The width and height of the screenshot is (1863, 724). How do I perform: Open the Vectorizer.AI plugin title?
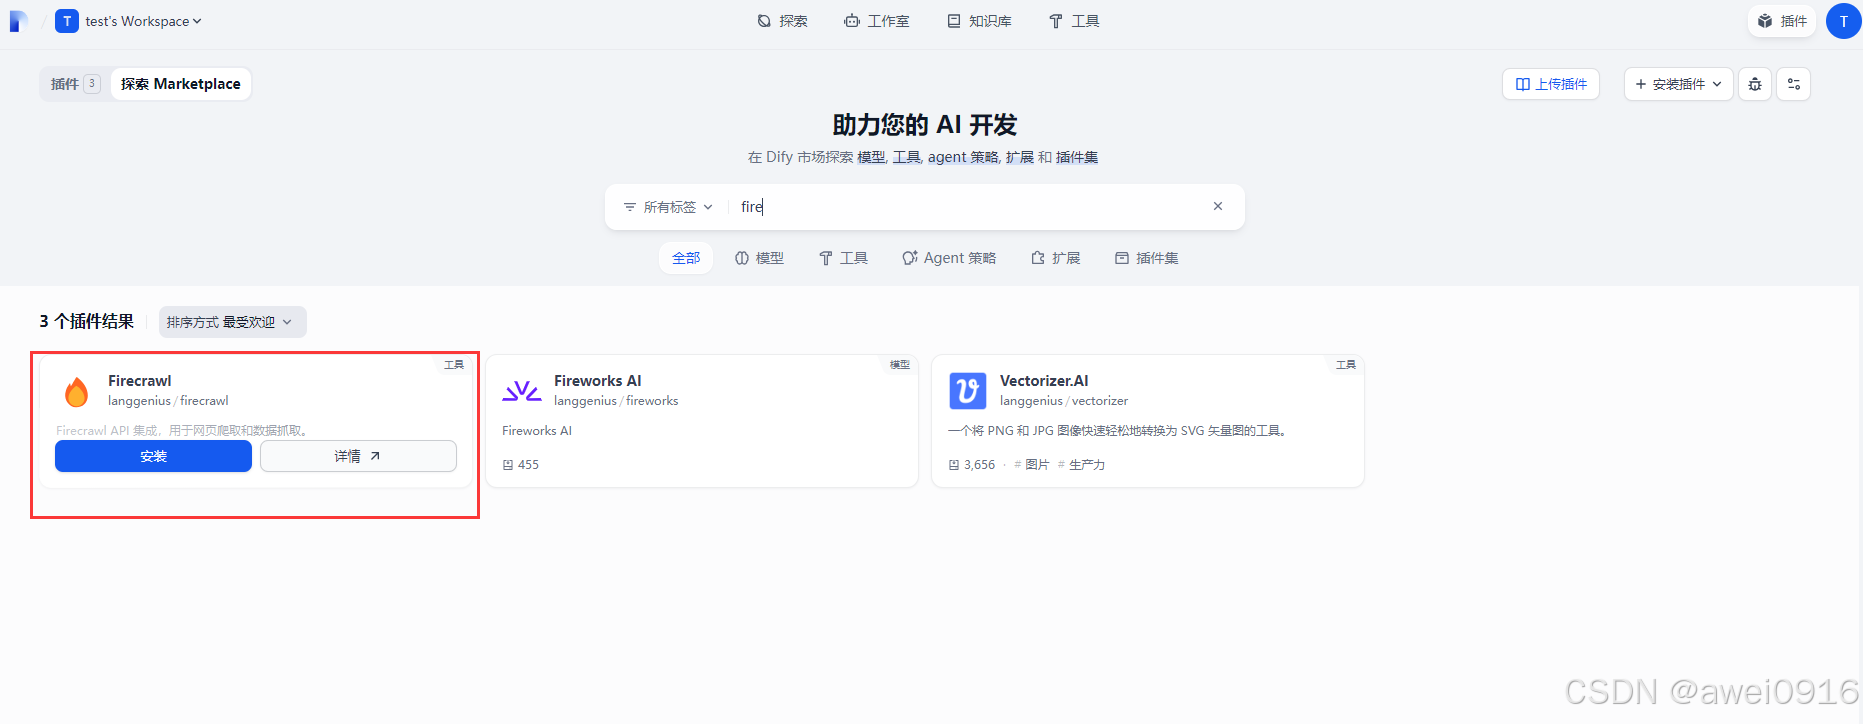point(1044,381)
